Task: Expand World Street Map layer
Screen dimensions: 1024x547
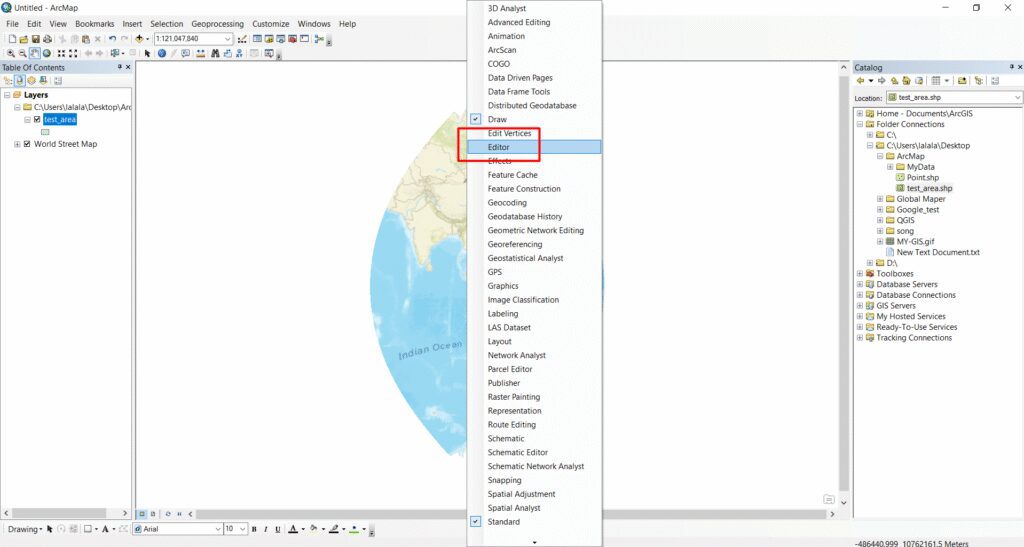Action: [17, 144]
